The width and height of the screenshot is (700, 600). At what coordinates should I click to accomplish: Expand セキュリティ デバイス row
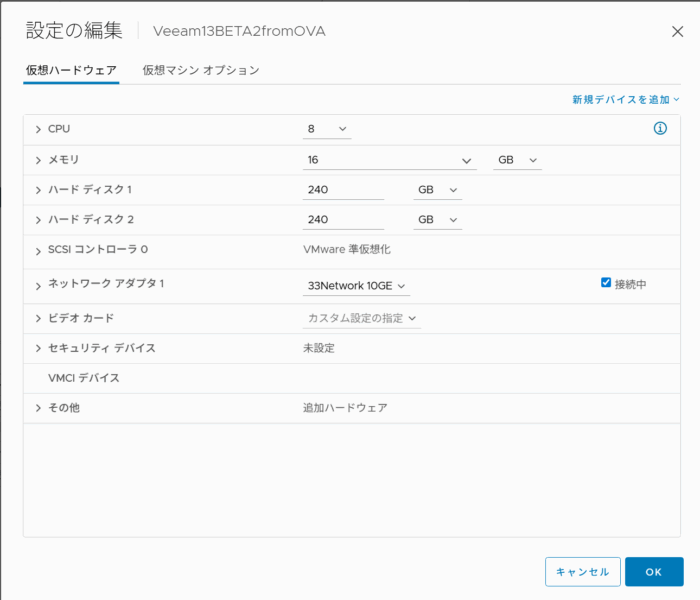(38, 348)
